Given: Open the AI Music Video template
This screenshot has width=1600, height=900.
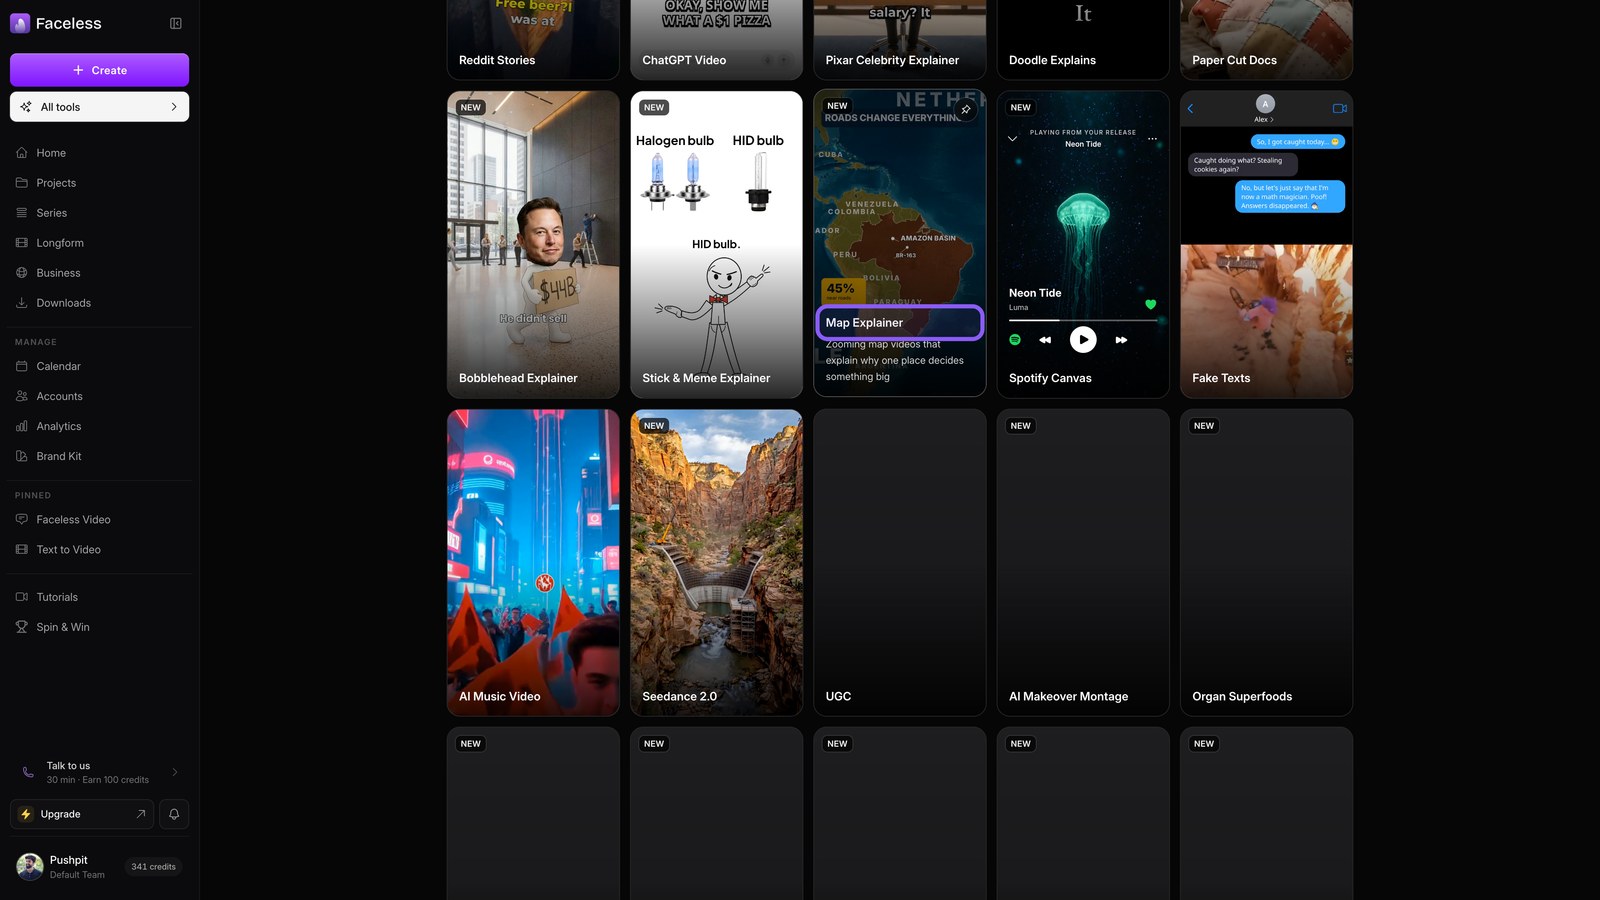Looking at the screenshot, I should click(533, 562).
